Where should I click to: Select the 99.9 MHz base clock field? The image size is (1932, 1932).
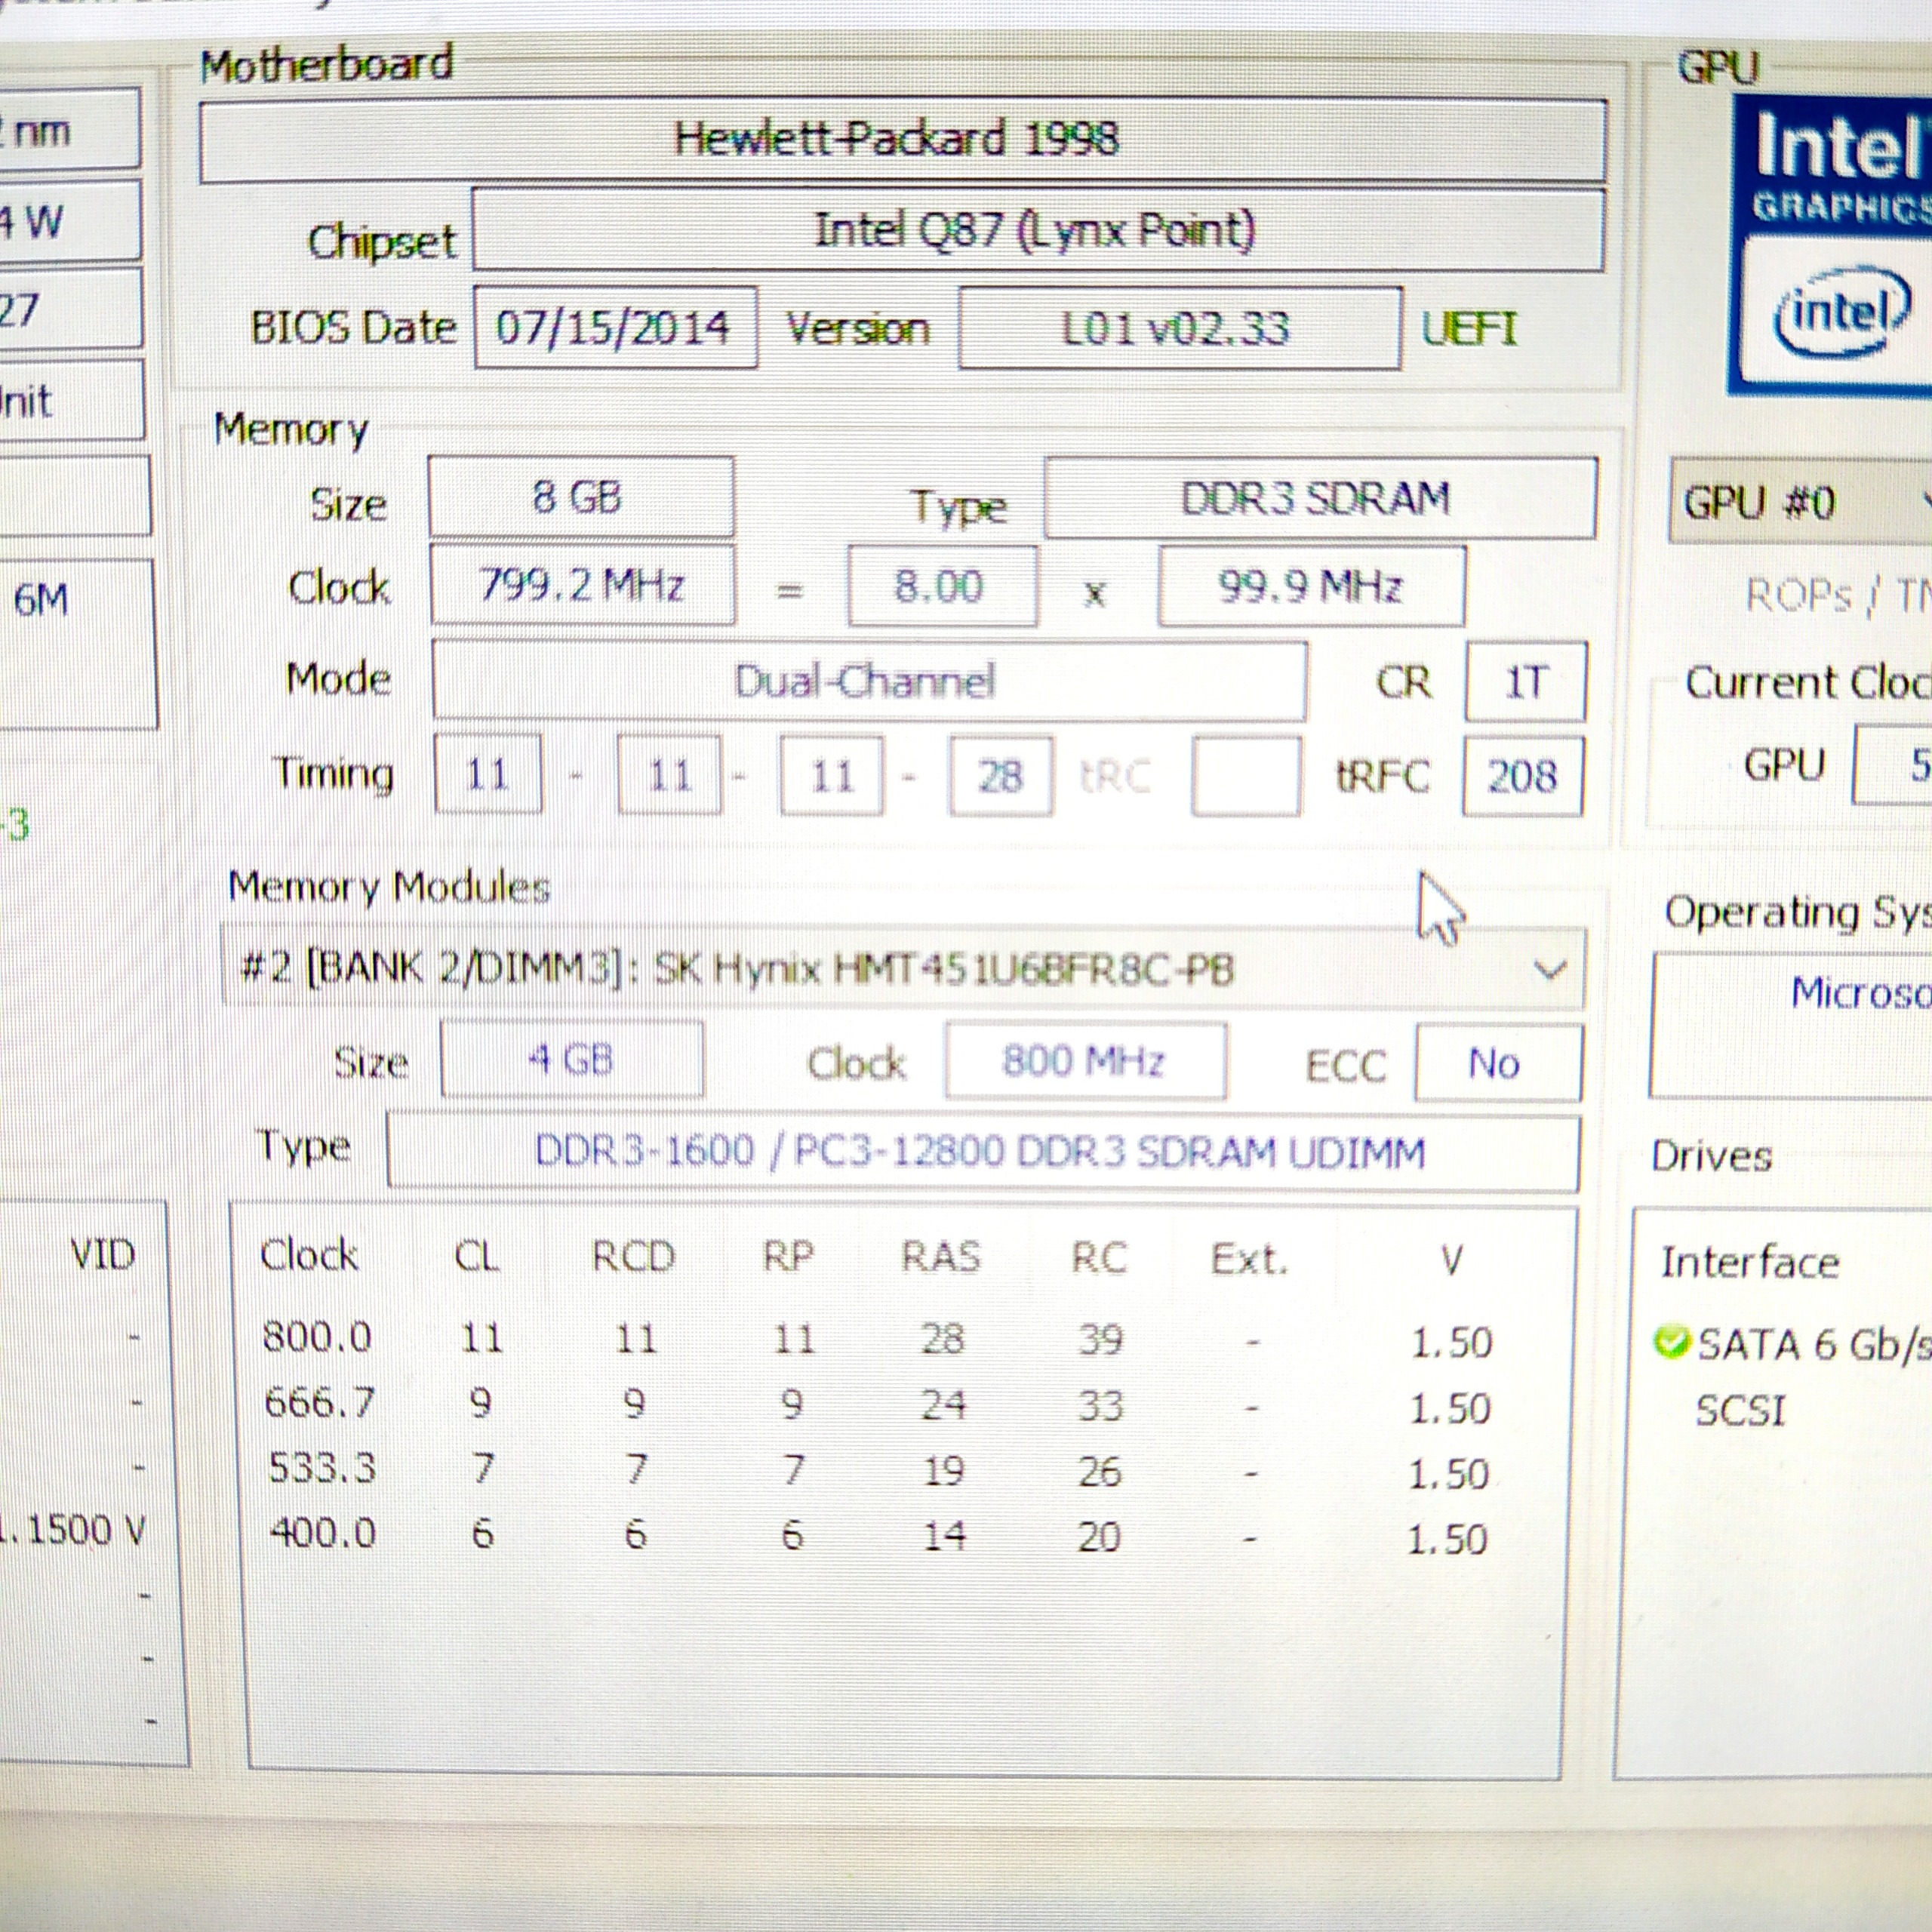(1312, 586)
